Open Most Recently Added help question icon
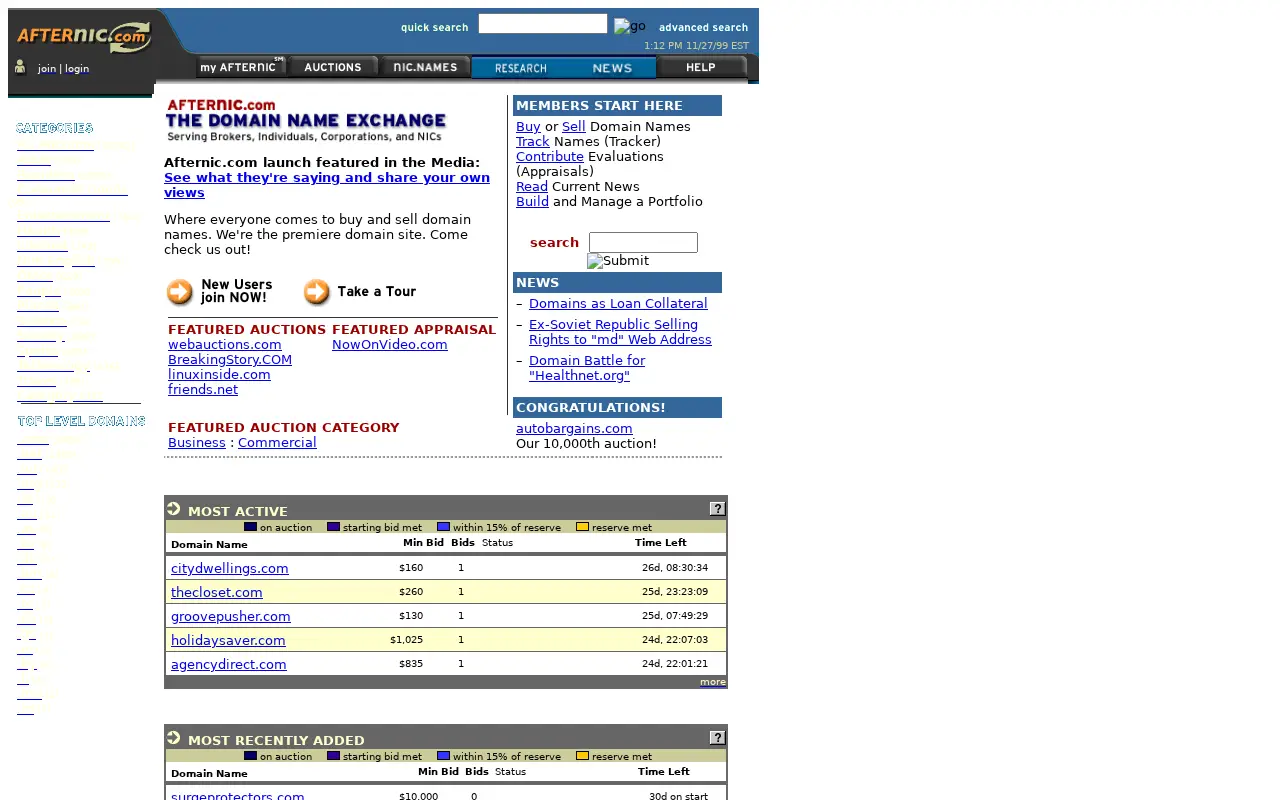Image resolution: width=1280 pixels, height=800 pixels. (717, 738)
